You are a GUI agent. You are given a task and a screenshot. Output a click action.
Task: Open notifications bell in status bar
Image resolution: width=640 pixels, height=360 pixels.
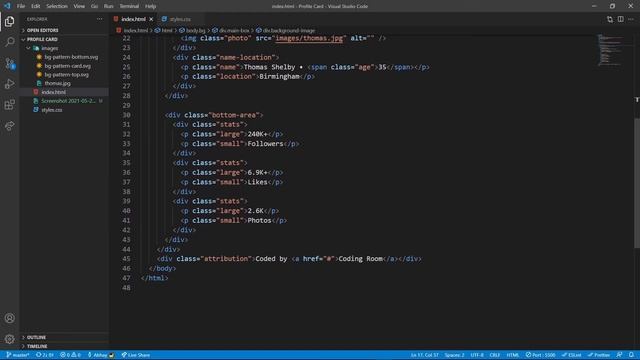[x=631, y=355]
